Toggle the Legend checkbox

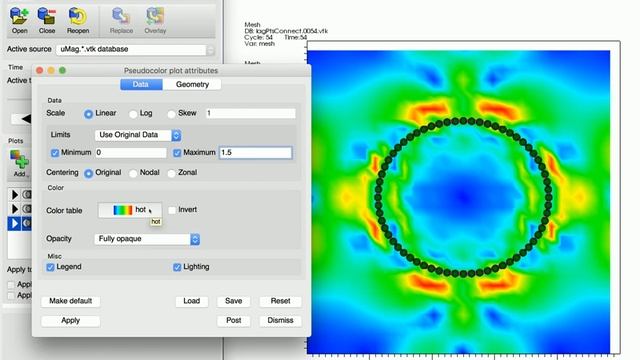click(x=50, y=267)
